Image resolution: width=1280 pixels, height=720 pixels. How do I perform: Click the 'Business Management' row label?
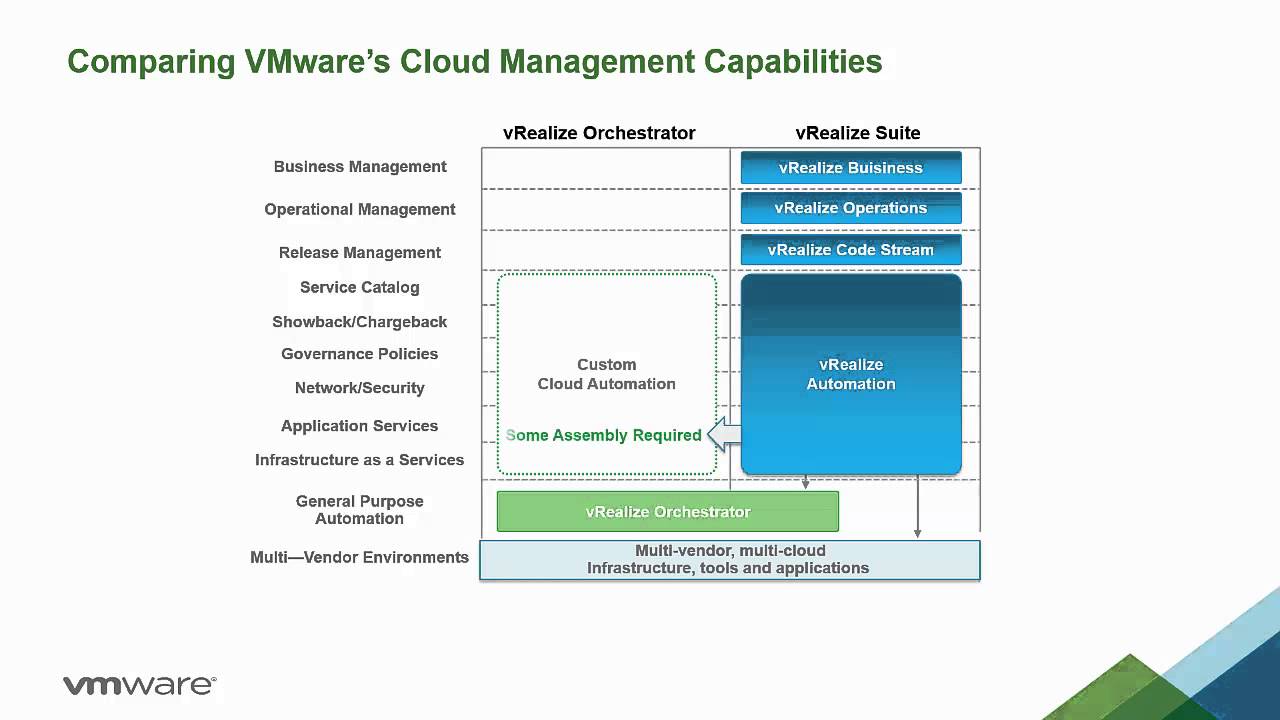coord(360,167)
